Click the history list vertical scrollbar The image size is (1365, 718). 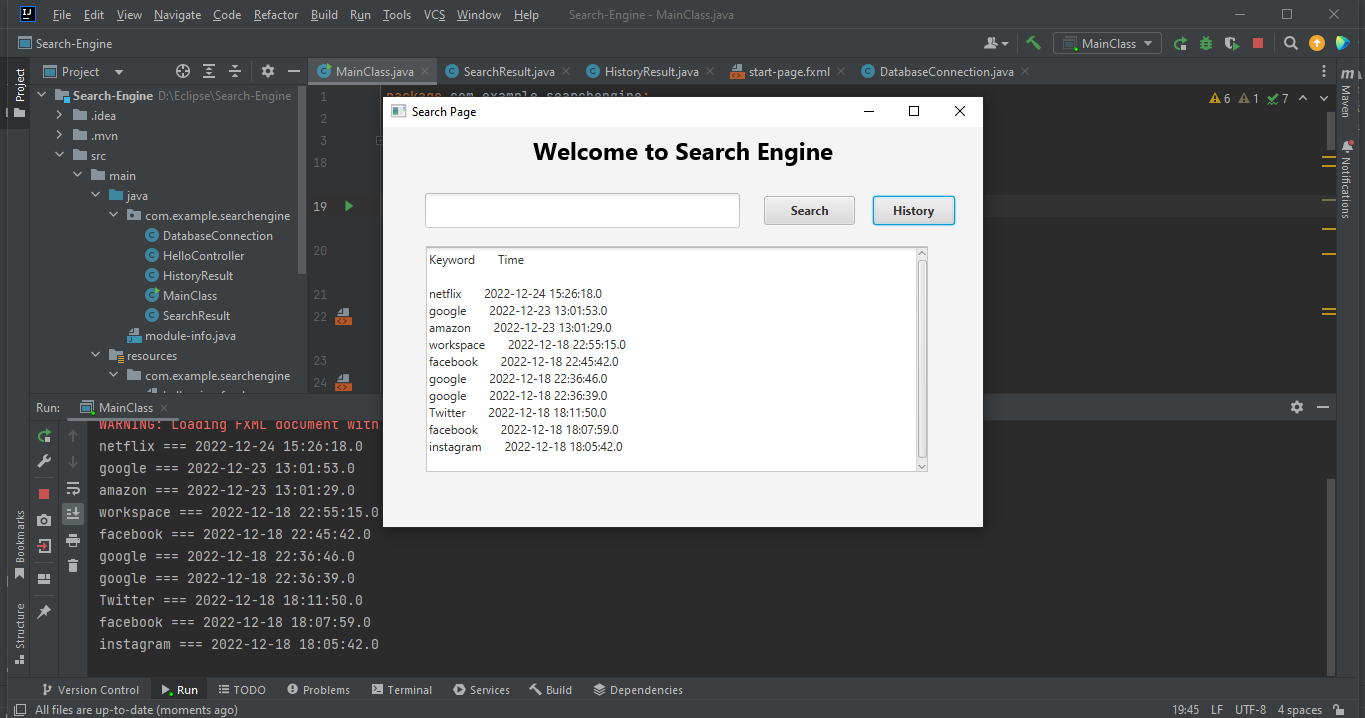[922, 359]
